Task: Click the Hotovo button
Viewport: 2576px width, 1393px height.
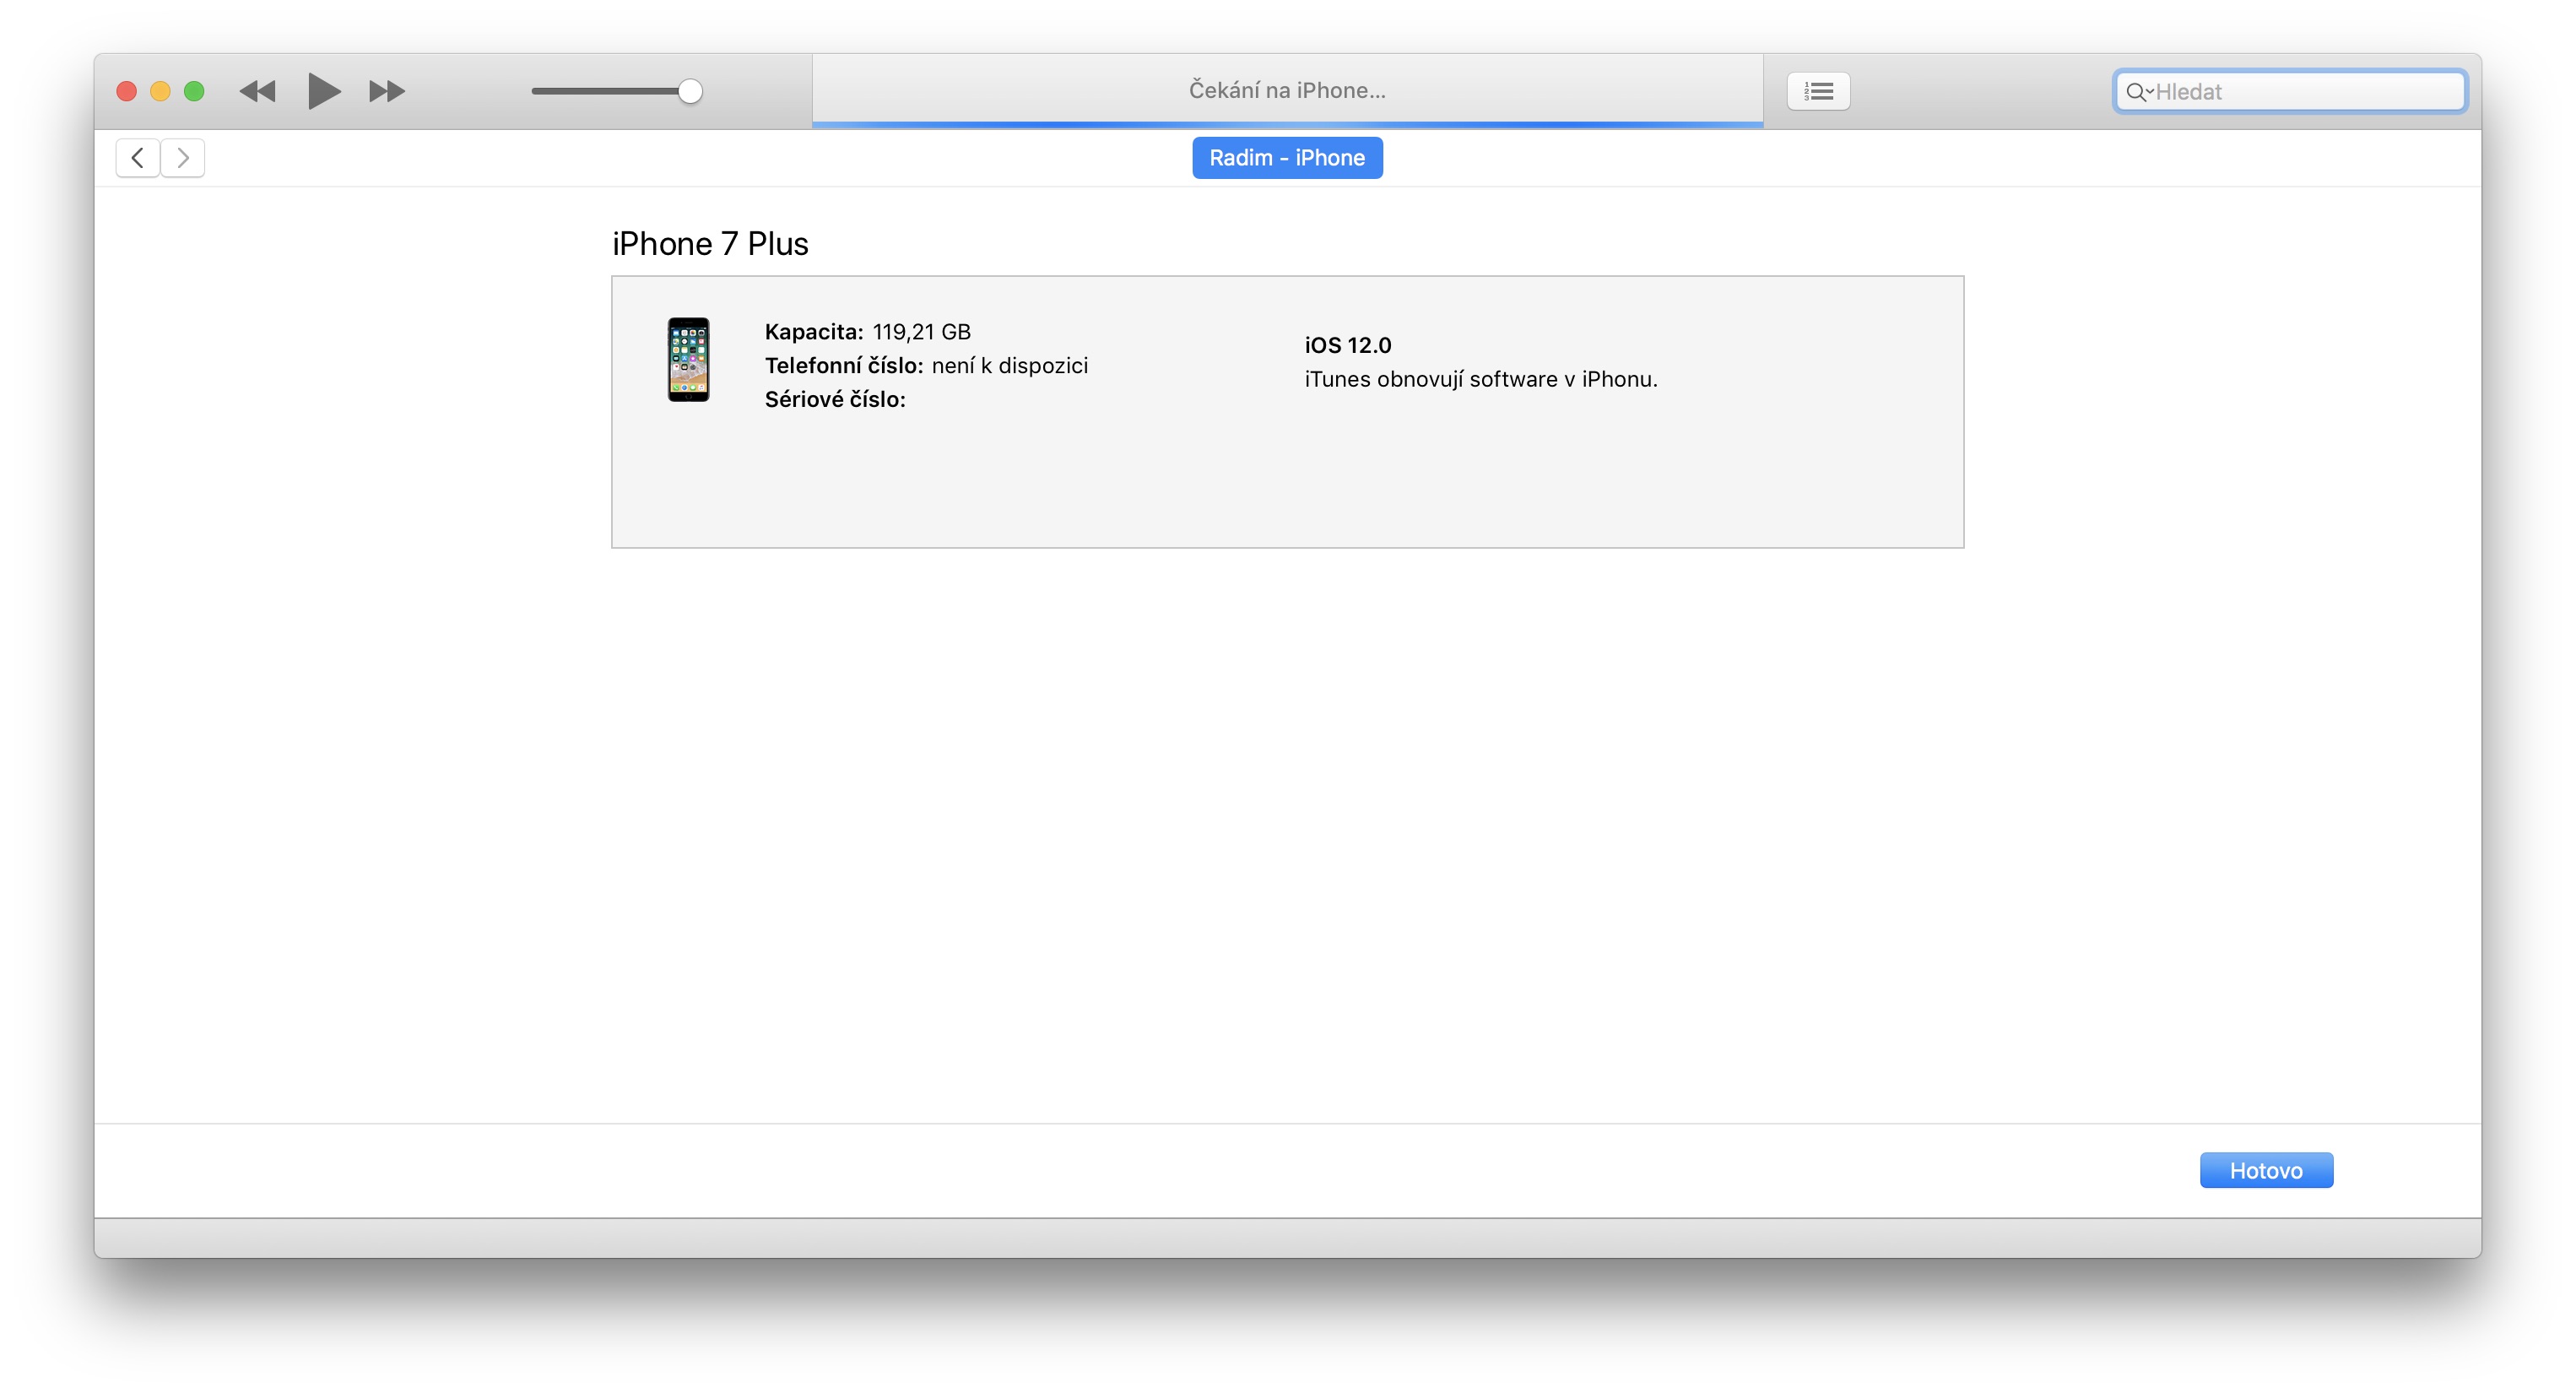Action: (x=2265, y=1170)
